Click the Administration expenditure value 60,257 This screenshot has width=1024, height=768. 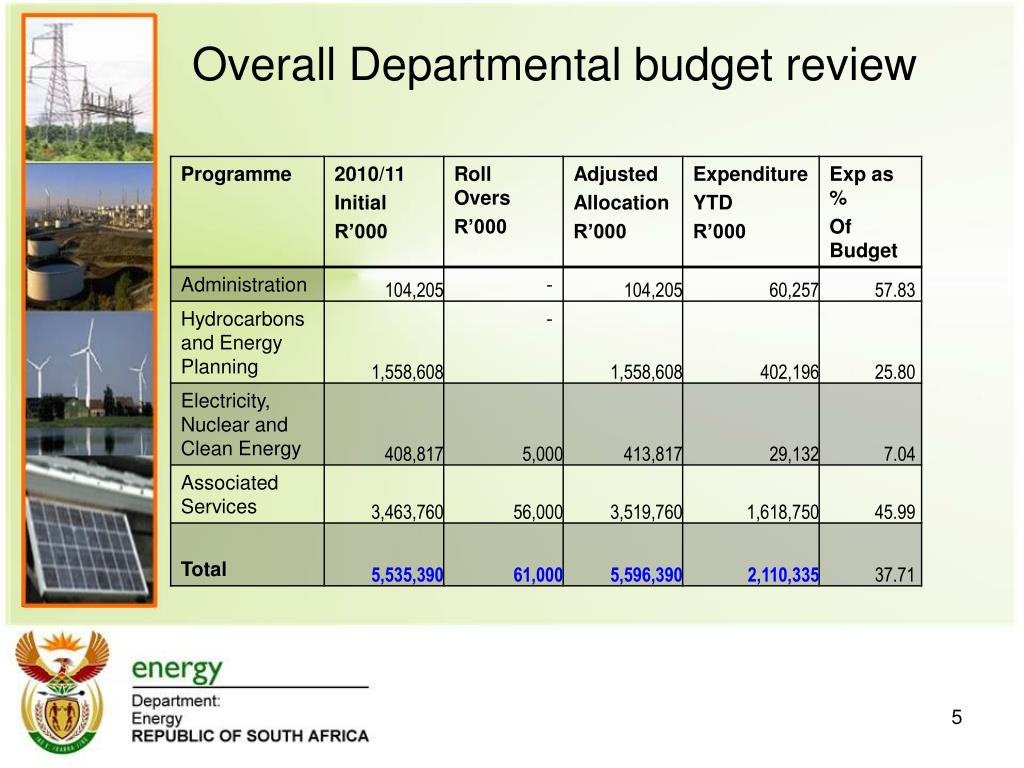[x=793, y=290]
